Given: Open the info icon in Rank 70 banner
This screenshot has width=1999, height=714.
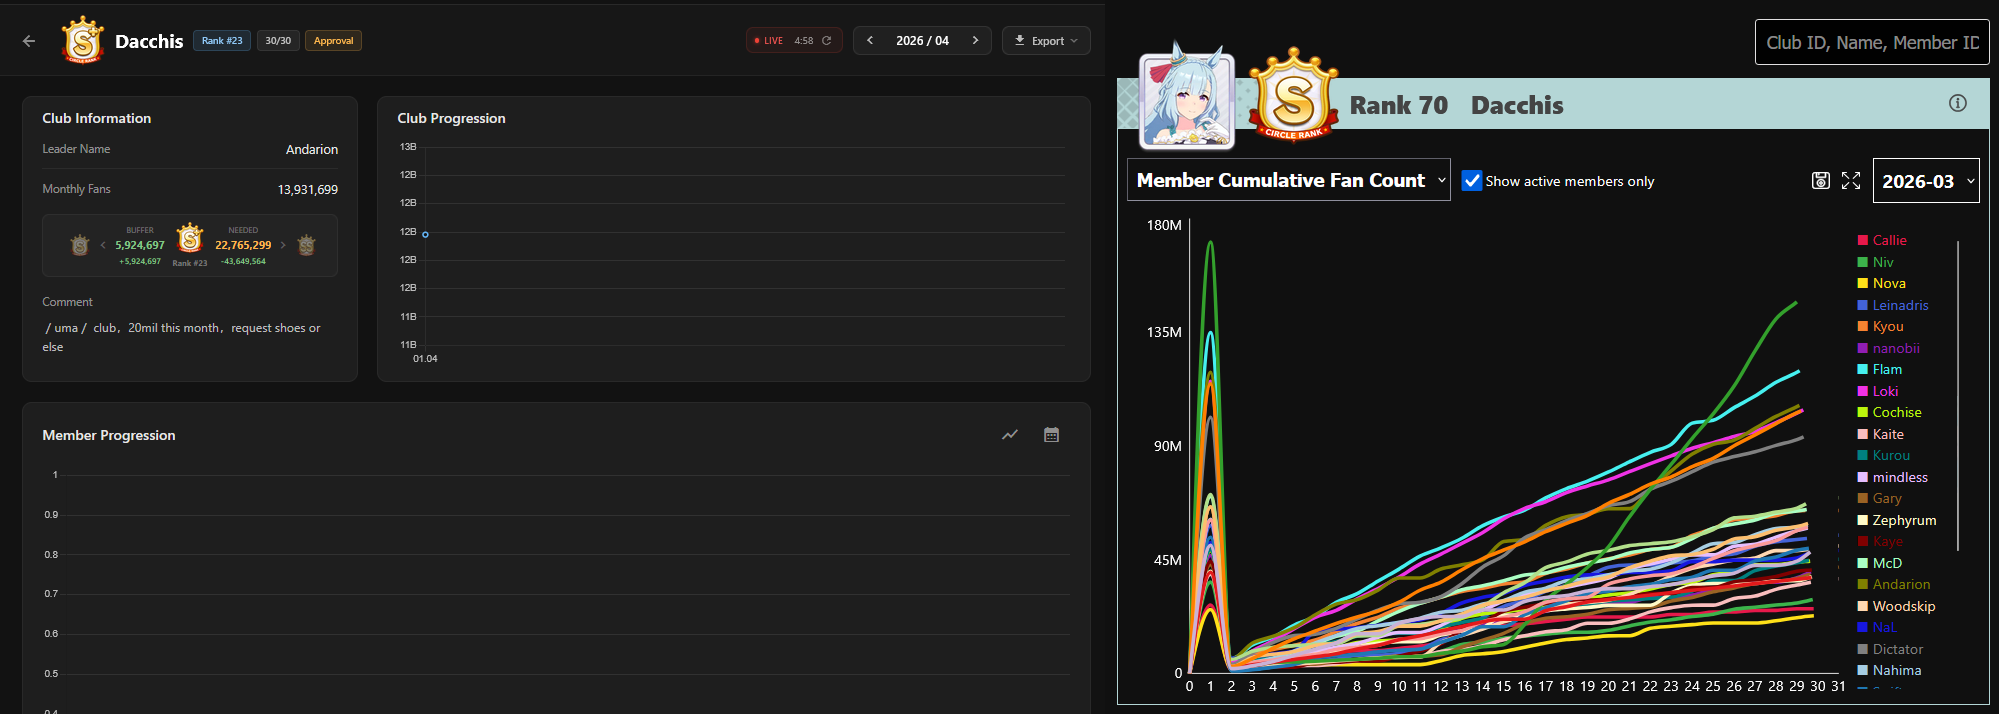Looking at the screenshot, I should (x=1958, y=103).
